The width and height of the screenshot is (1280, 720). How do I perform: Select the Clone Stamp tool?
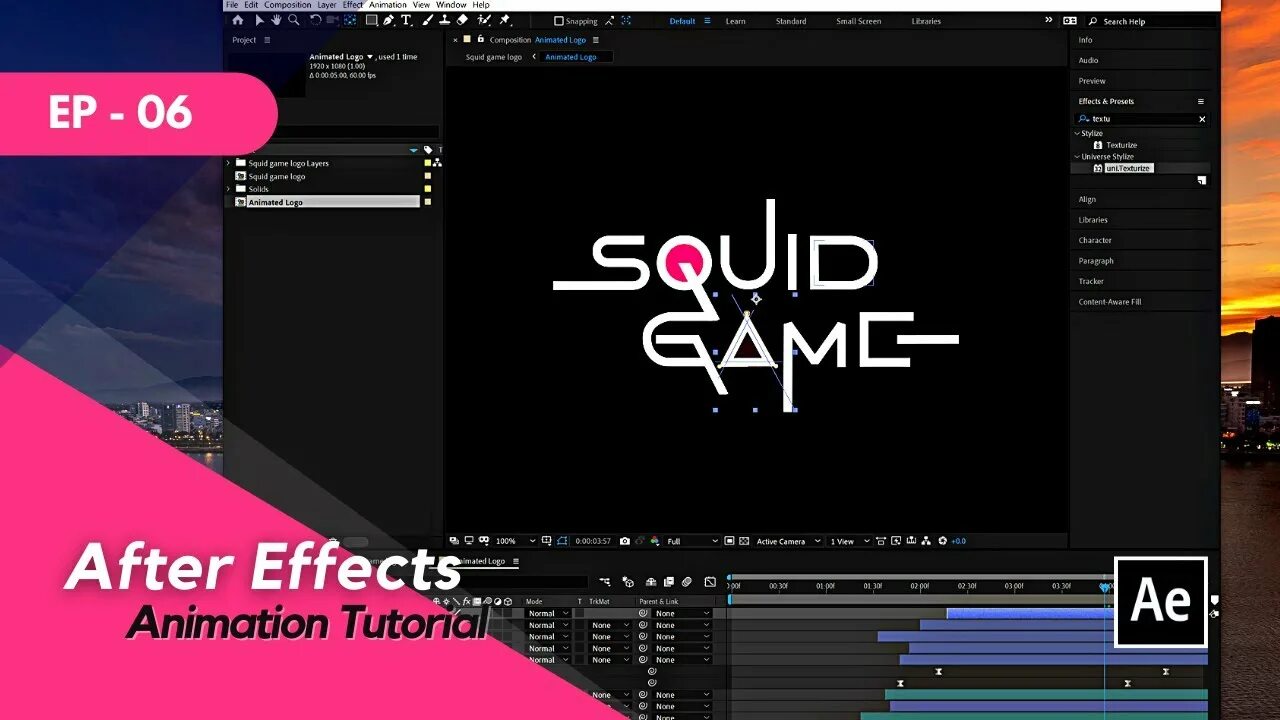point(444,20)
